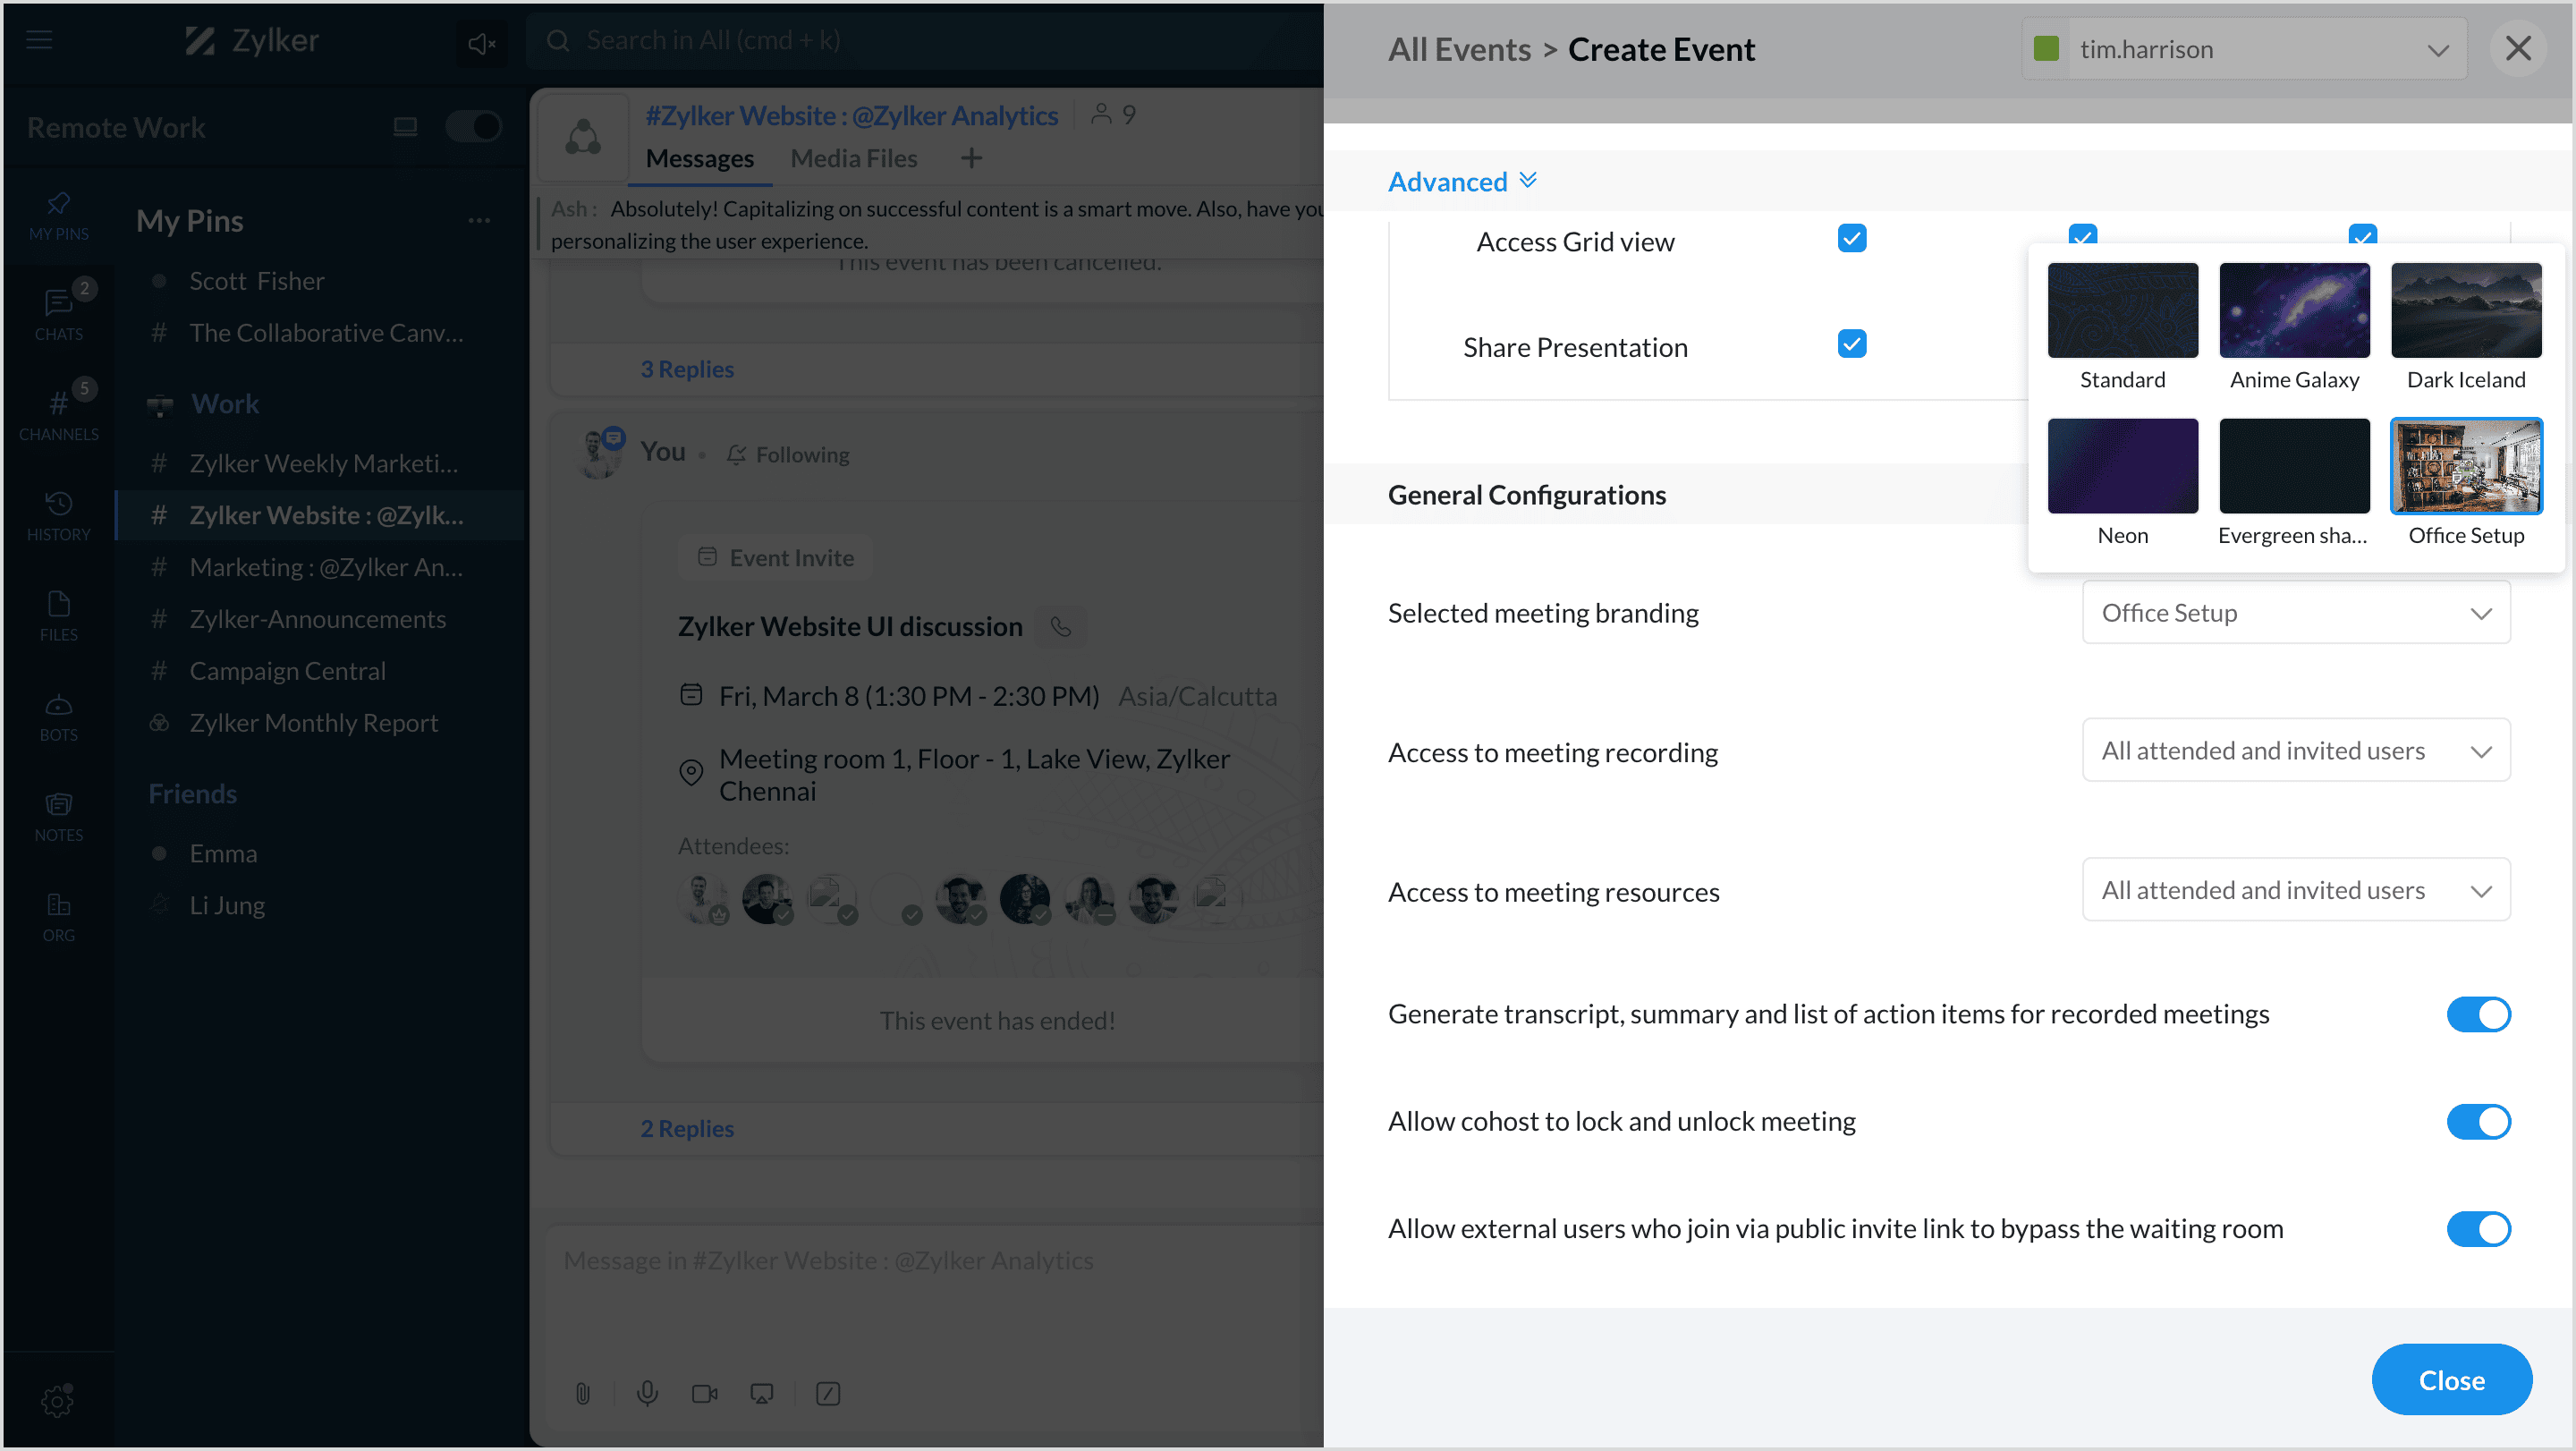Open 2 Replies thread
This screenshot has height=1451, width=2576.
687,1128
